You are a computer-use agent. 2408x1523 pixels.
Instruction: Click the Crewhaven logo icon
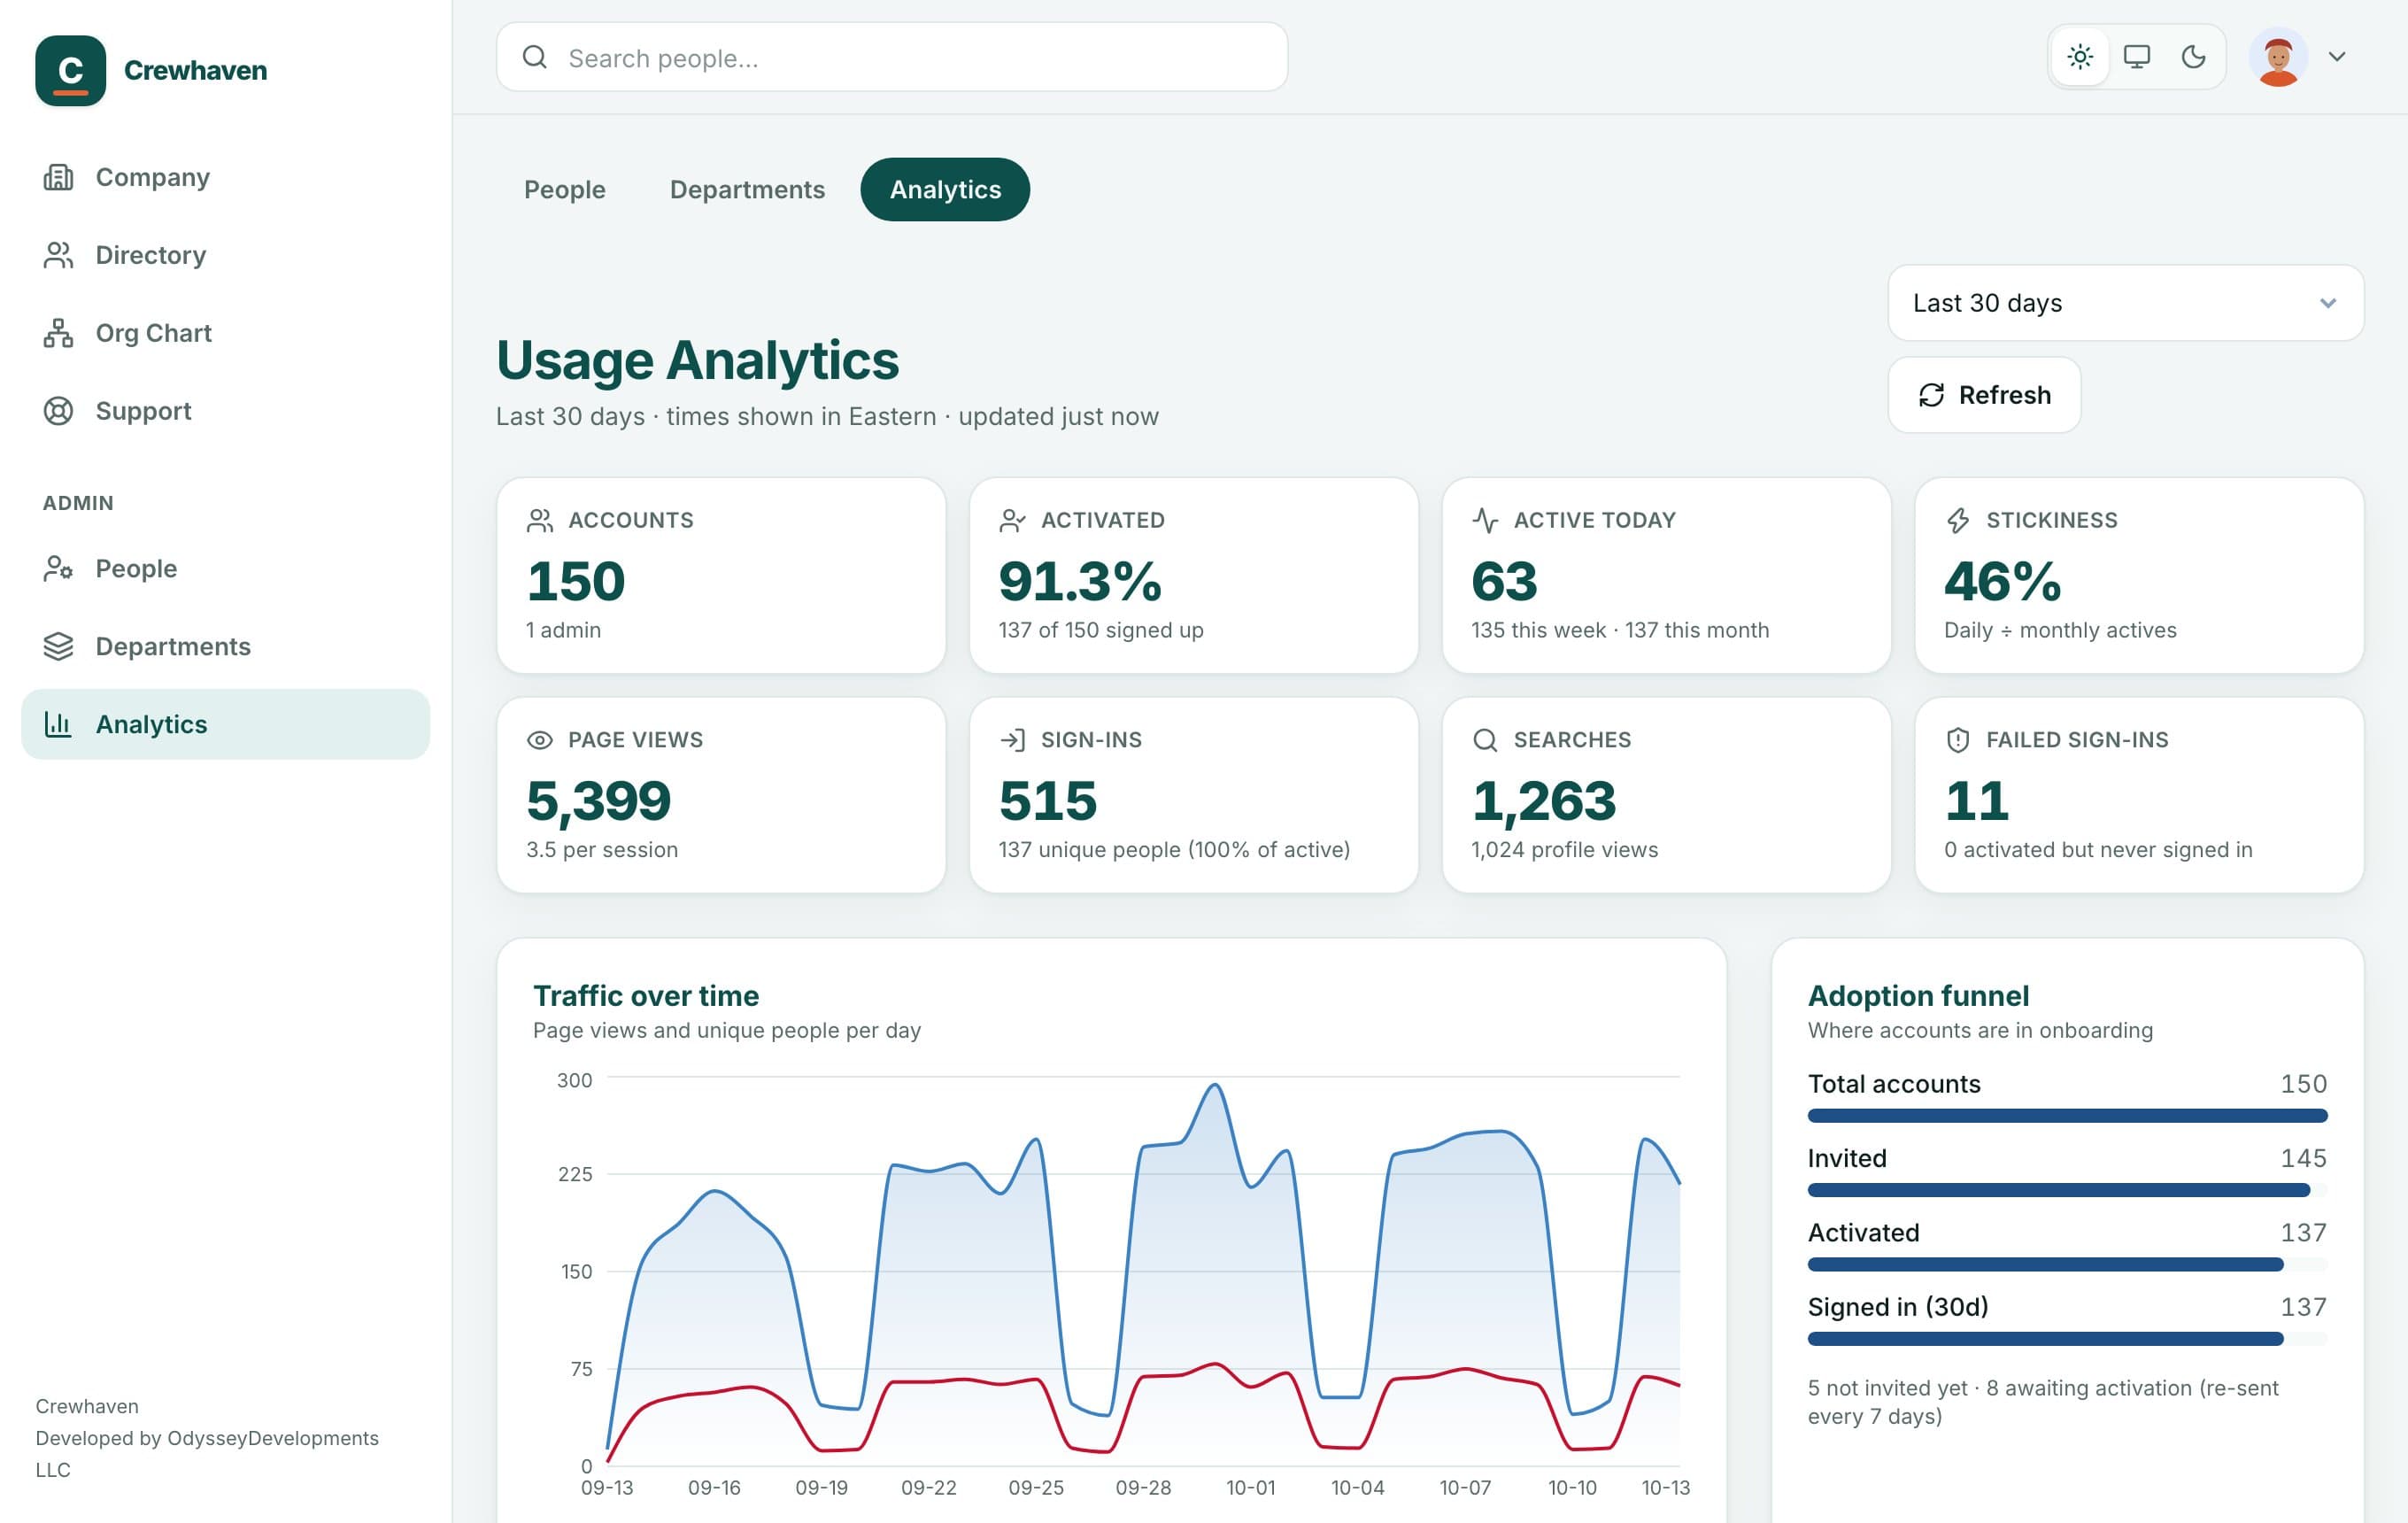70,70
